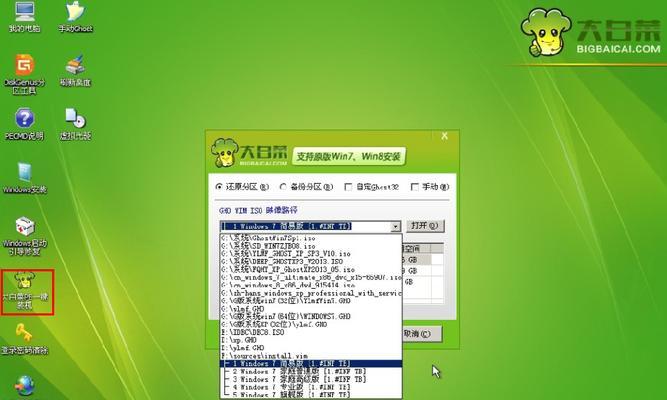Open the 我的电脑 desktop icon

[25, 17]
